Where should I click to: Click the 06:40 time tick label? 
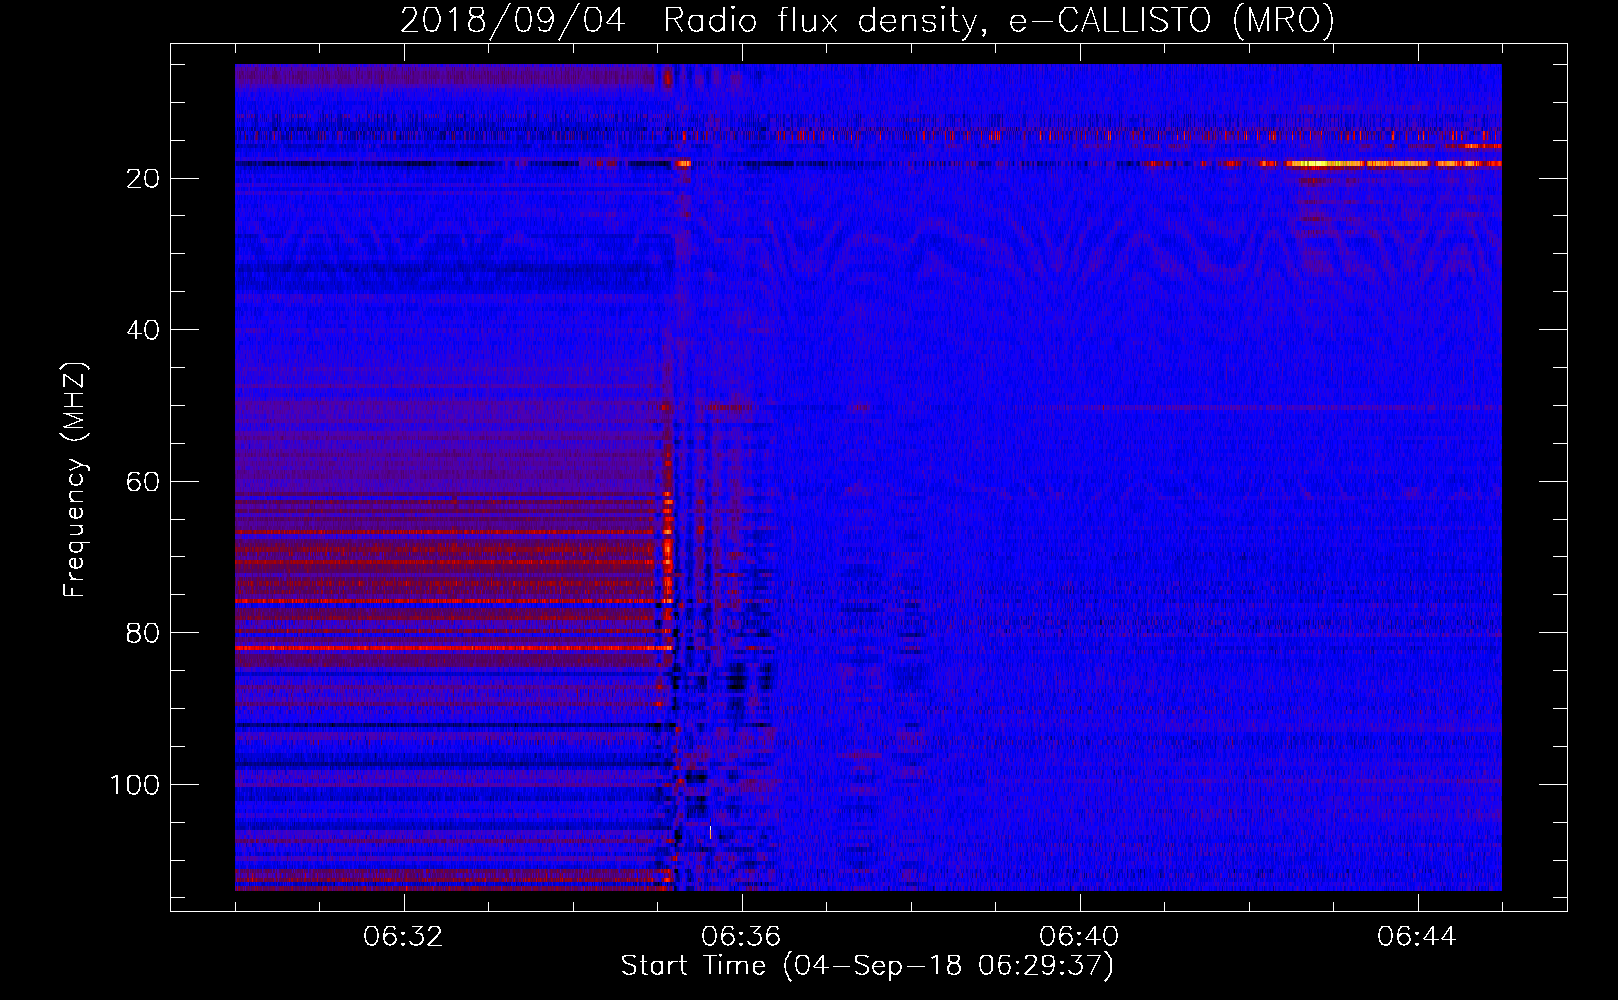1079,937
